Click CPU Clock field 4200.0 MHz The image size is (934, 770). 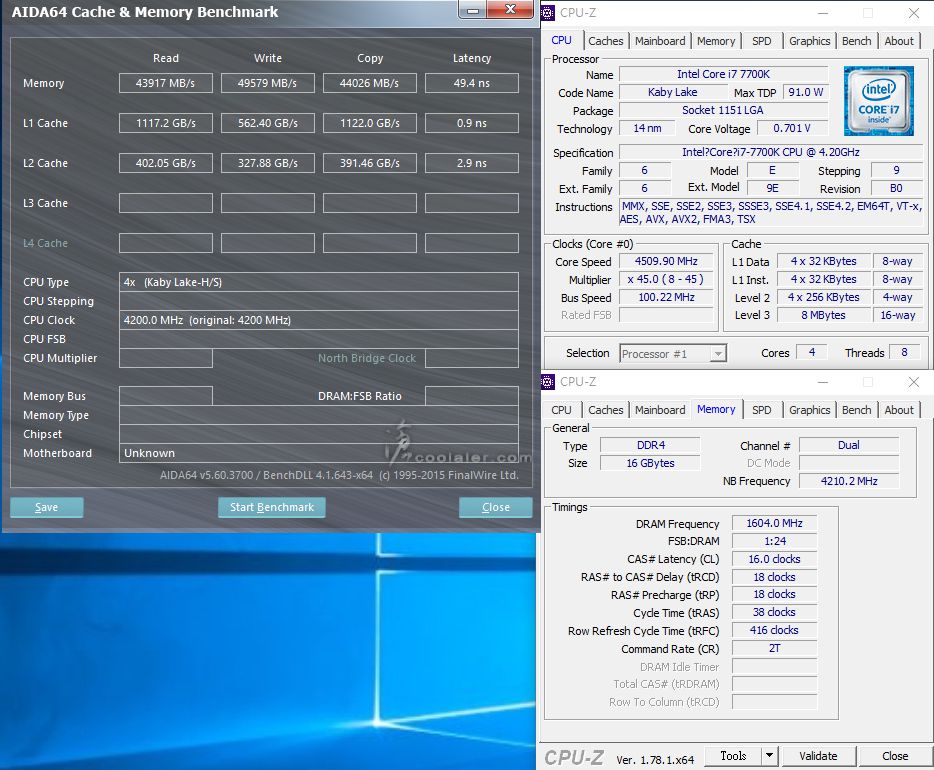319,320
